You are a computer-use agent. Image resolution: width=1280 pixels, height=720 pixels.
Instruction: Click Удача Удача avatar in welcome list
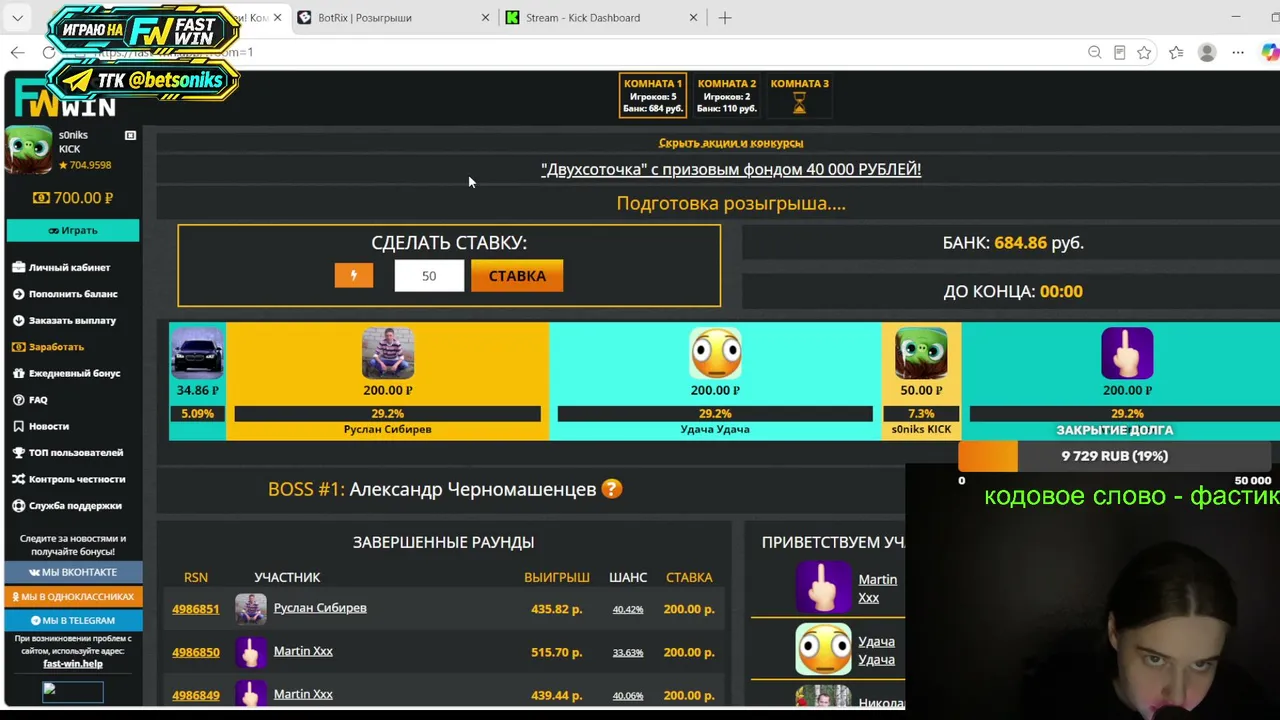pyautogui.click(x=823, y=648)
